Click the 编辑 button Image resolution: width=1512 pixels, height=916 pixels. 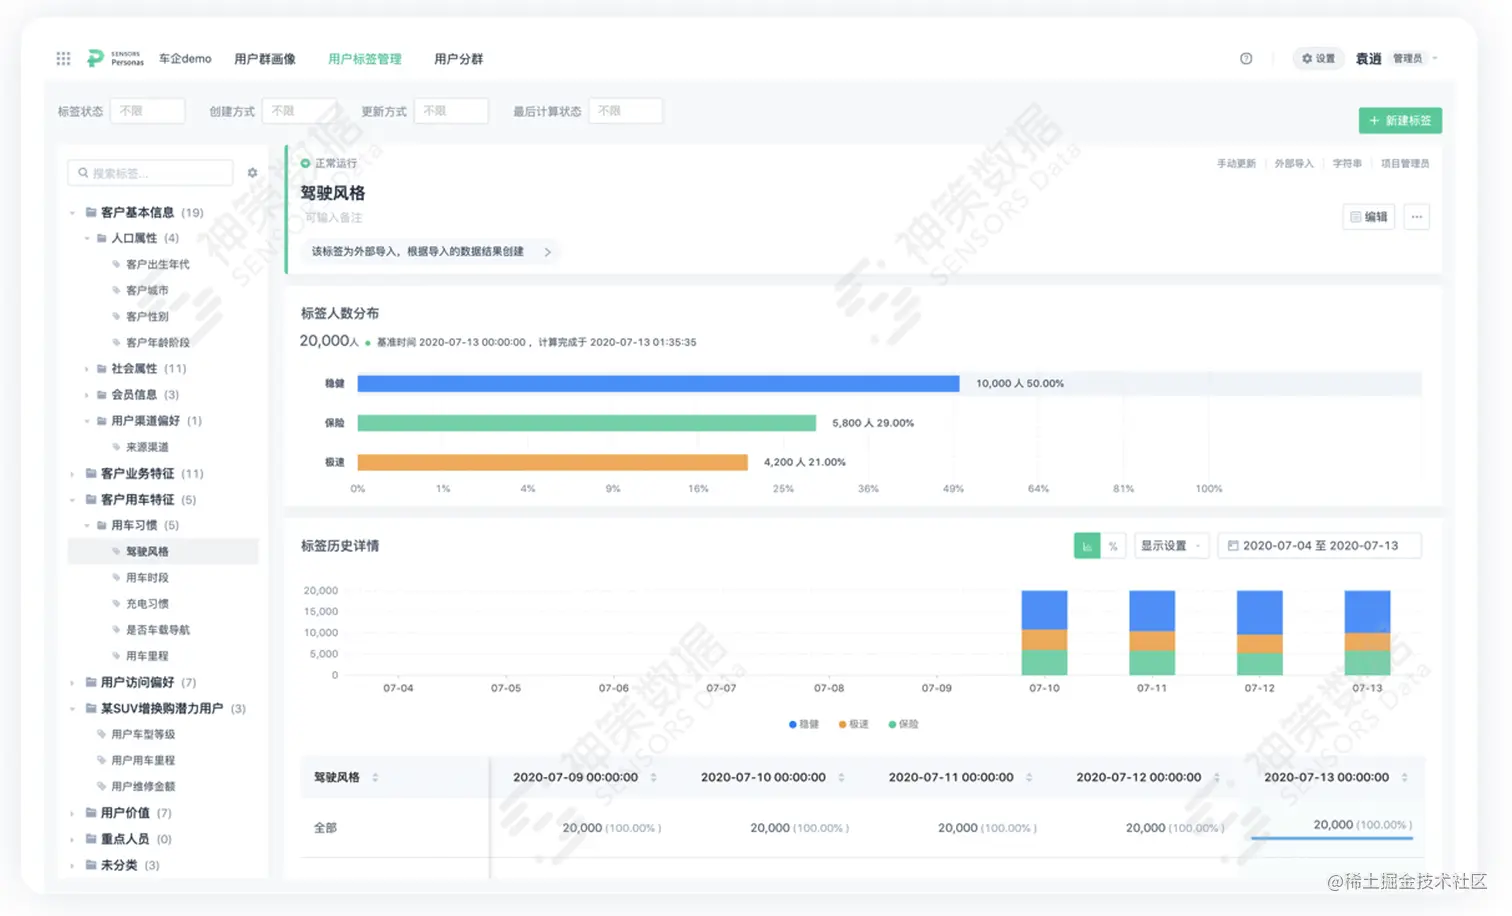[x=1369, y=217]
